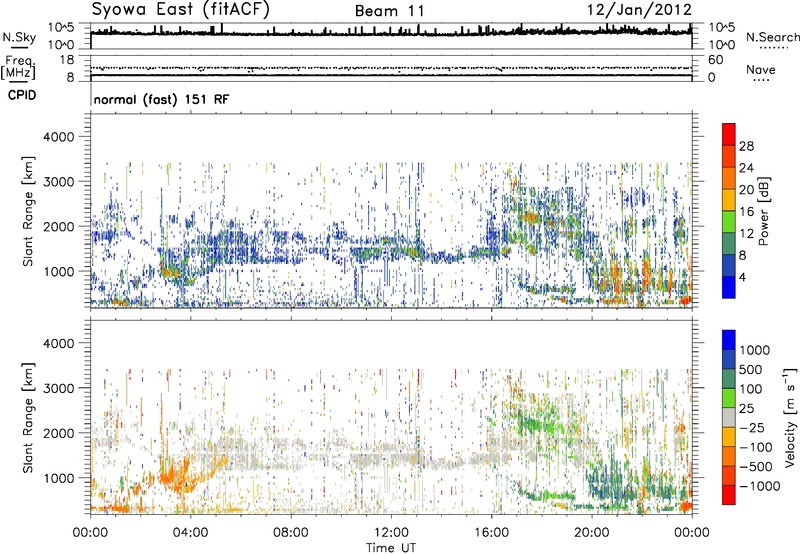Select the '3000' tick in the velocity panel
Image resolution: width=800 pixels, height=554 pixels.
58,388
